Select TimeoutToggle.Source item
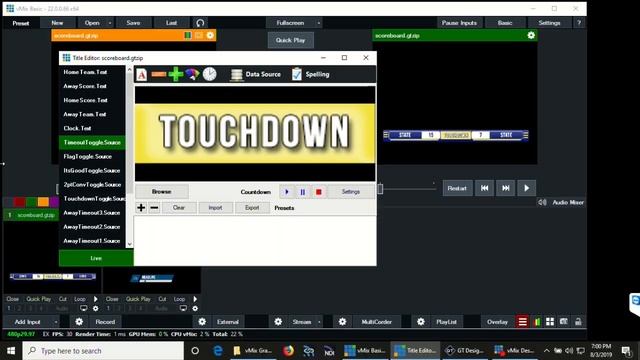 pos(92,142)
